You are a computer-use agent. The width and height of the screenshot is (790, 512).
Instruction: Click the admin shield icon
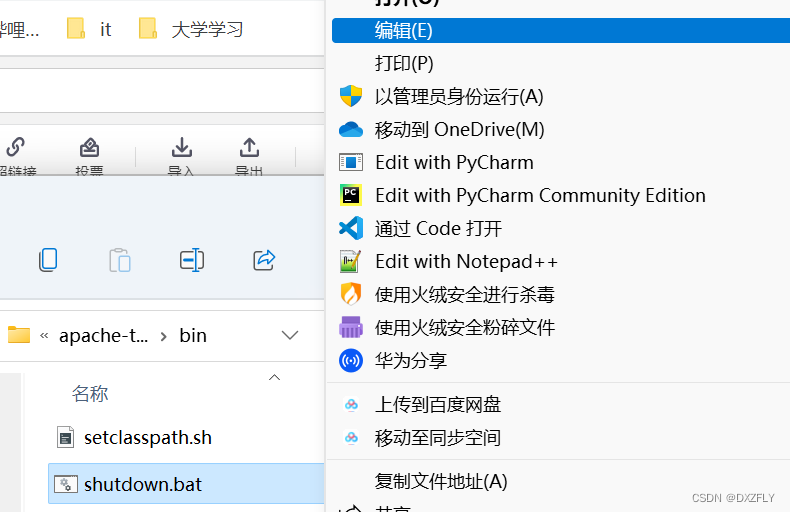pos(351,96)
